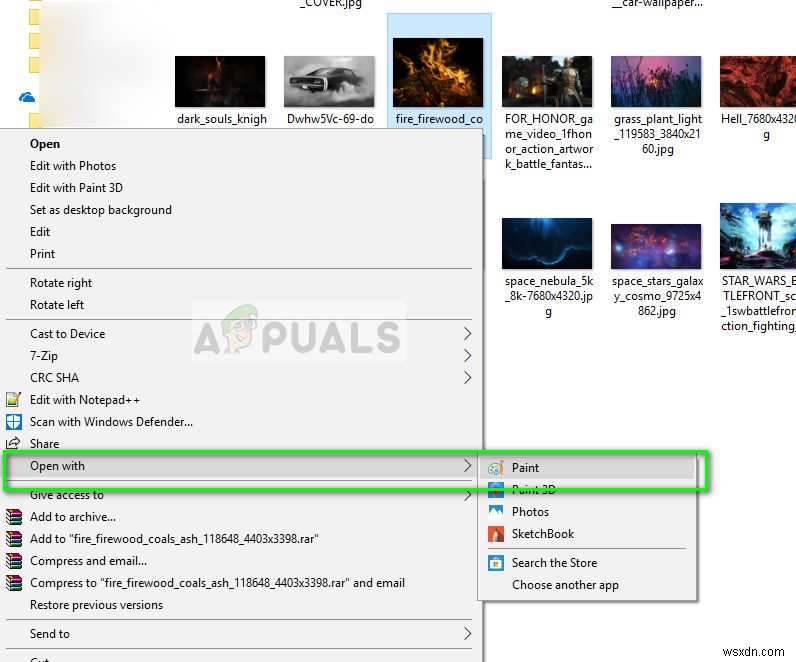The image size is (796, 662).
Task: Select Choose another app
Action: click(565, 585)
